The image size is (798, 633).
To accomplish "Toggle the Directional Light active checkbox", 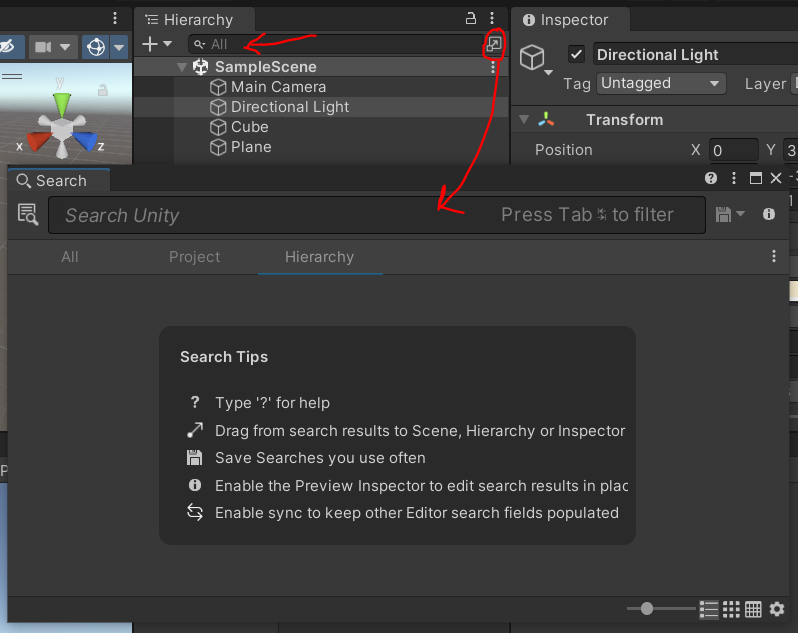I will point(576,54).
